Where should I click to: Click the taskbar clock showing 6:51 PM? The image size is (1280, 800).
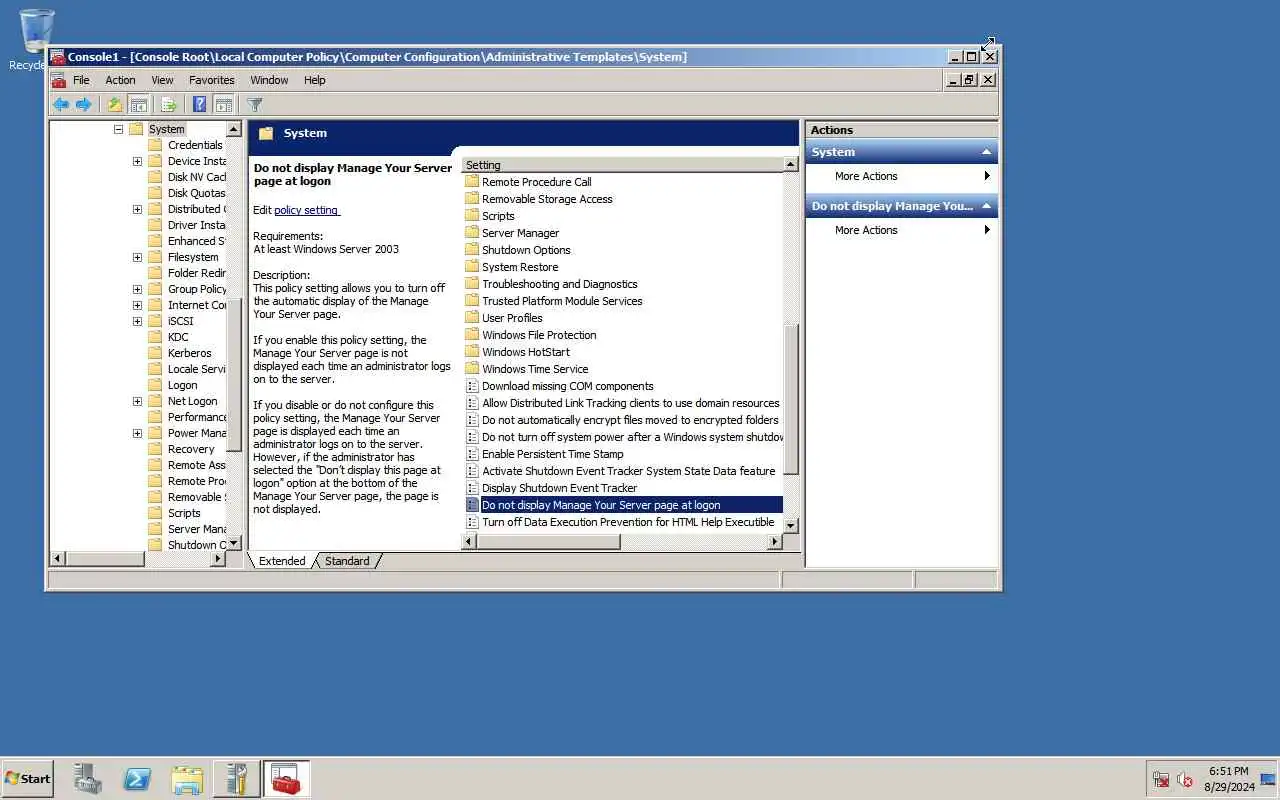1228,779
